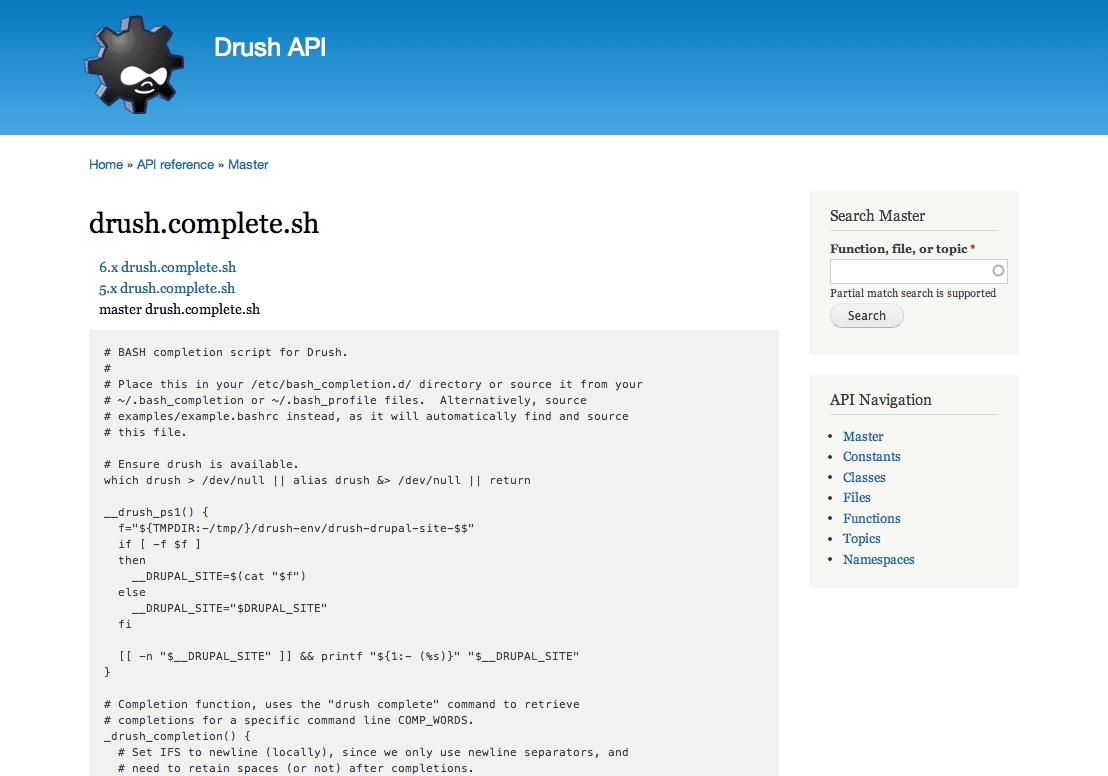Screen dimensions: 1108x776
Task: Click the '__DRUPAL_SITE=$(cat "$f")' line
Action: click(219, 577)
